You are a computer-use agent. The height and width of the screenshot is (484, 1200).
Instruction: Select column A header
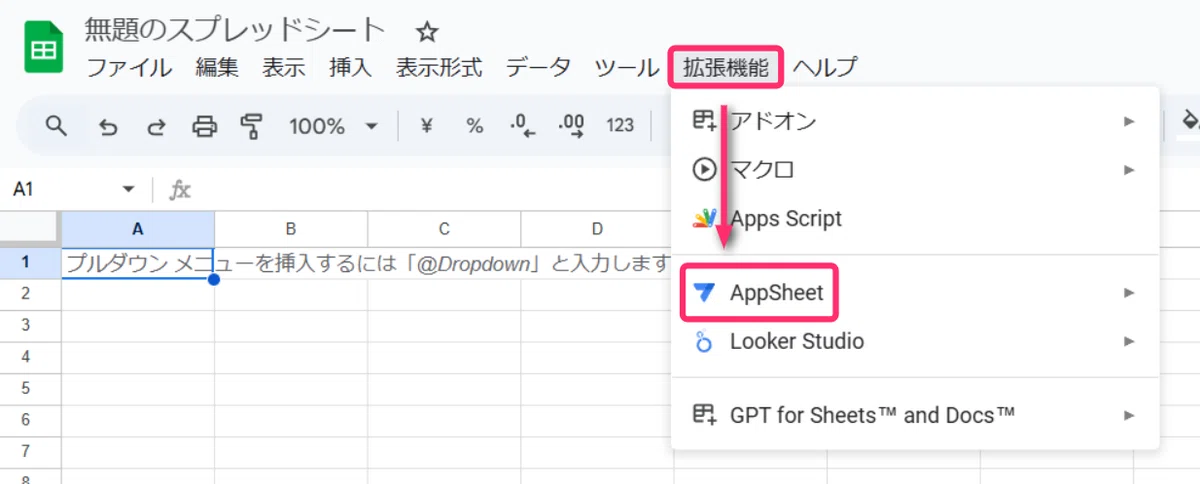(x=138, y=229)
